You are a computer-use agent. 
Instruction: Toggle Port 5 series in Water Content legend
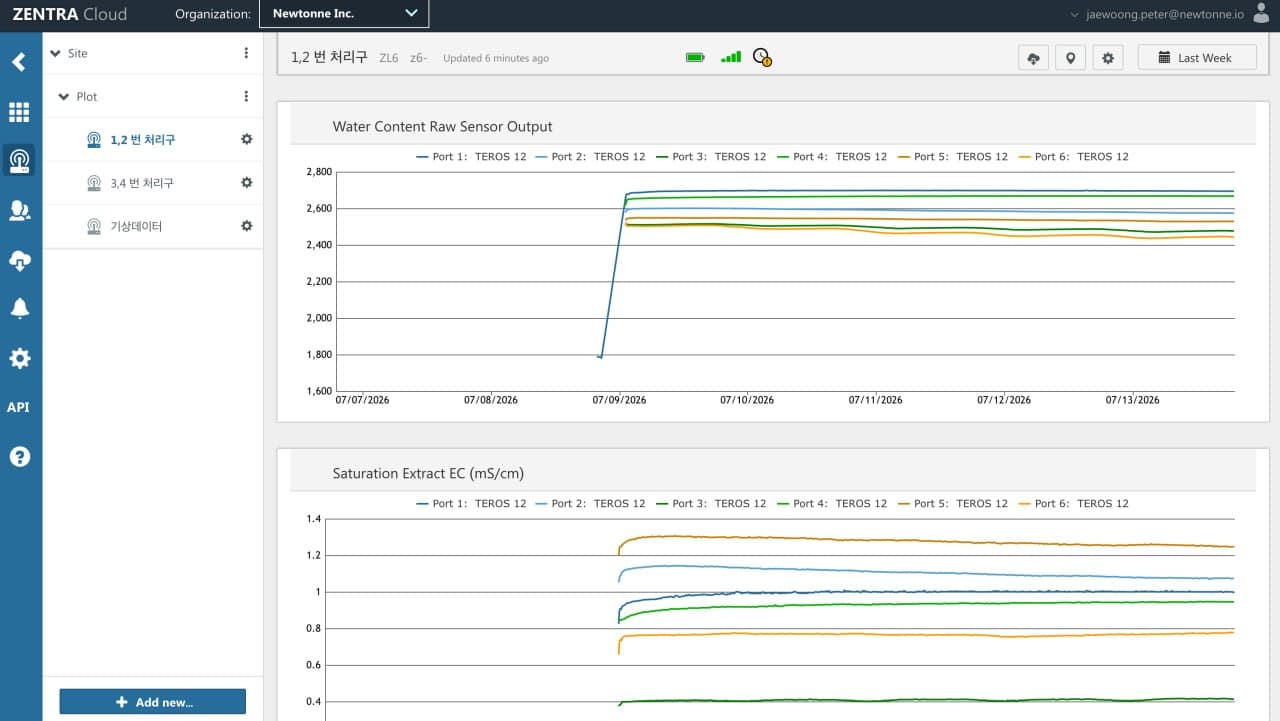pyautogui.click(x=953, y=157)
